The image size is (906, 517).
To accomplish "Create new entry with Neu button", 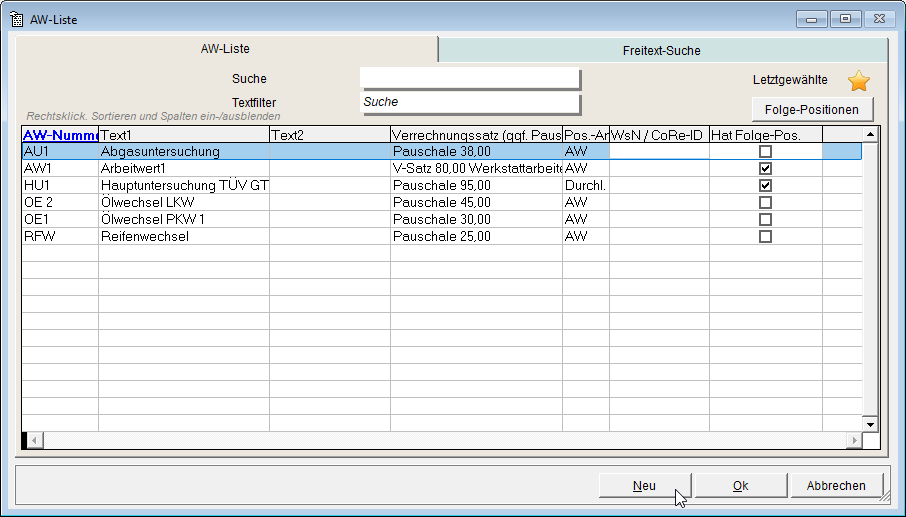I will tap(644, 485).
